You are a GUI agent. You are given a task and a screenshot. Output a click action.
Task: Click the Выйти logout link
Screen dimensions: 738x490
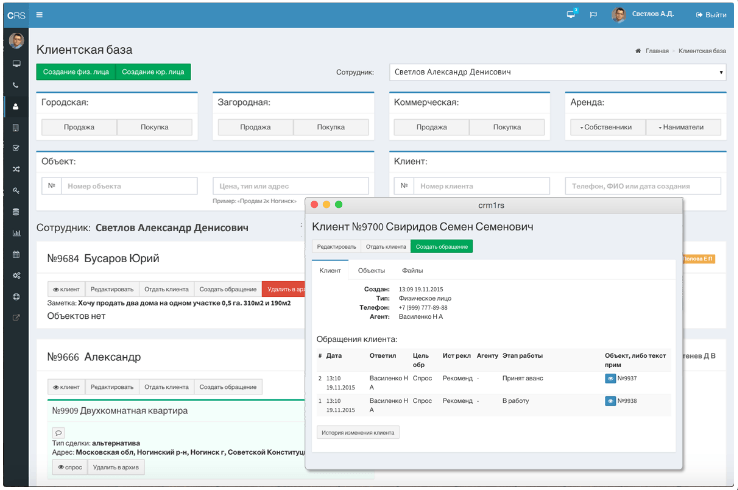711,15
